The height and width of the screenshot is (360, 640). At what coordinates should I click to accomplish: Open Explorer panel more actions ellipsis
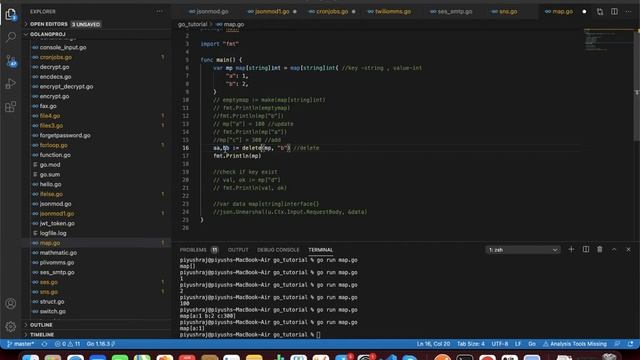(x=160, y=11)
